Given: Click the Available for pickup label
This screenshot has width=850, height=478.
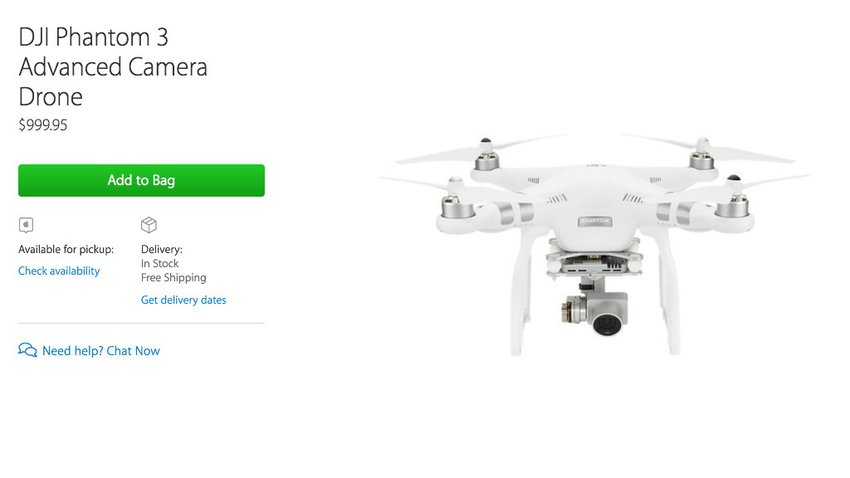Looking at the screenshot, I should (66, 249).
